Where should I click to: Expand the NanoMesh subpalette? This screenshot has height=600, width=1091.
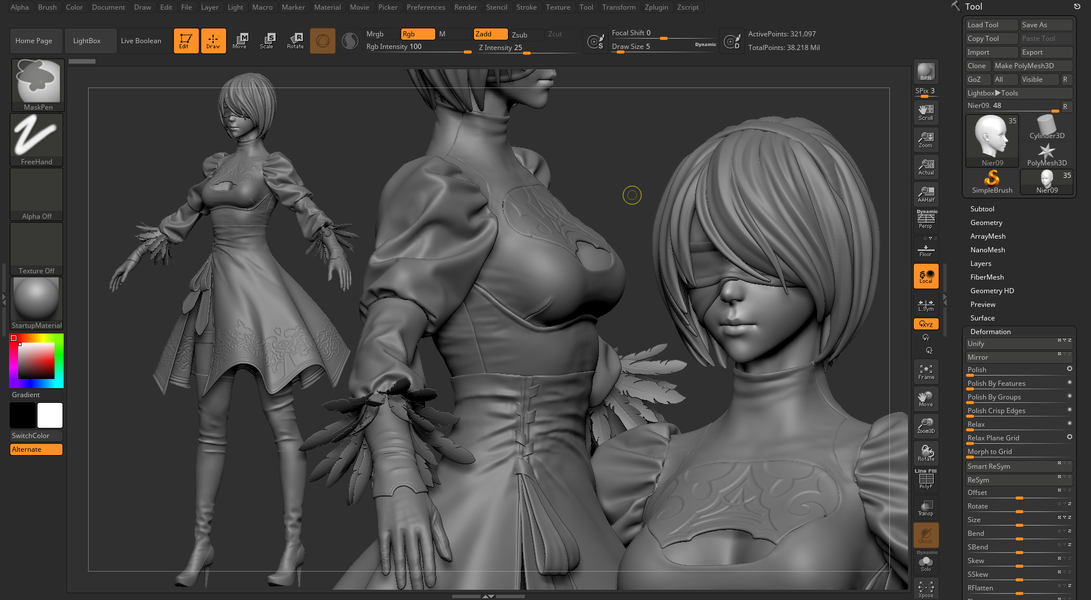pos(987,250)
